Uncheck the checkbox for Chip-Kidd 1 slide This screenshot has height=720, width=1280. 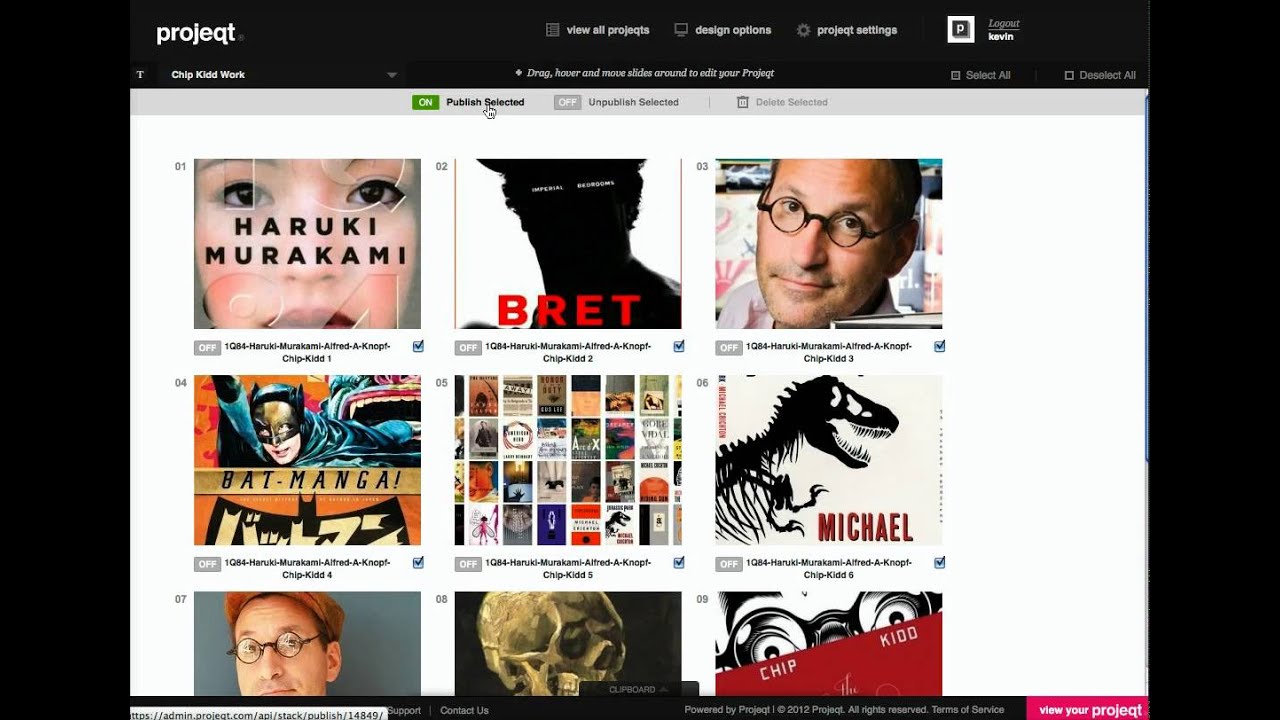tap(418, 346)
